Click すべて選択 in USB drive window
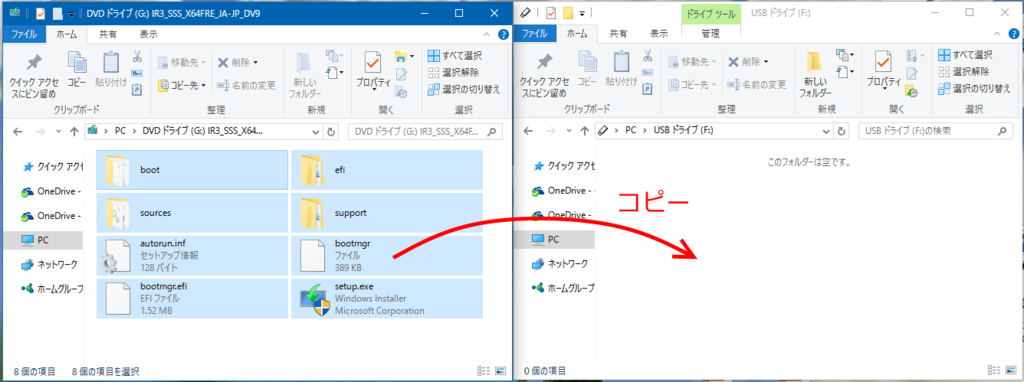This screenshot has width=1024, height=382. tap(966, 55)
